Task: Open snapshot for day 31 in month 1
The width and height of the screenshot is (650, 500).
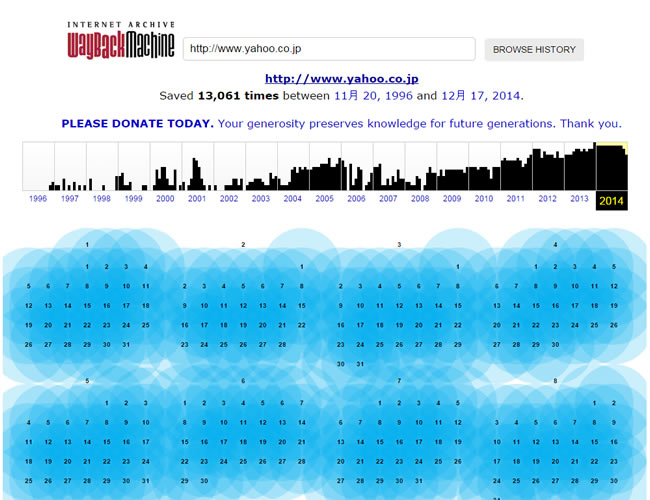Action: (126, 345)
